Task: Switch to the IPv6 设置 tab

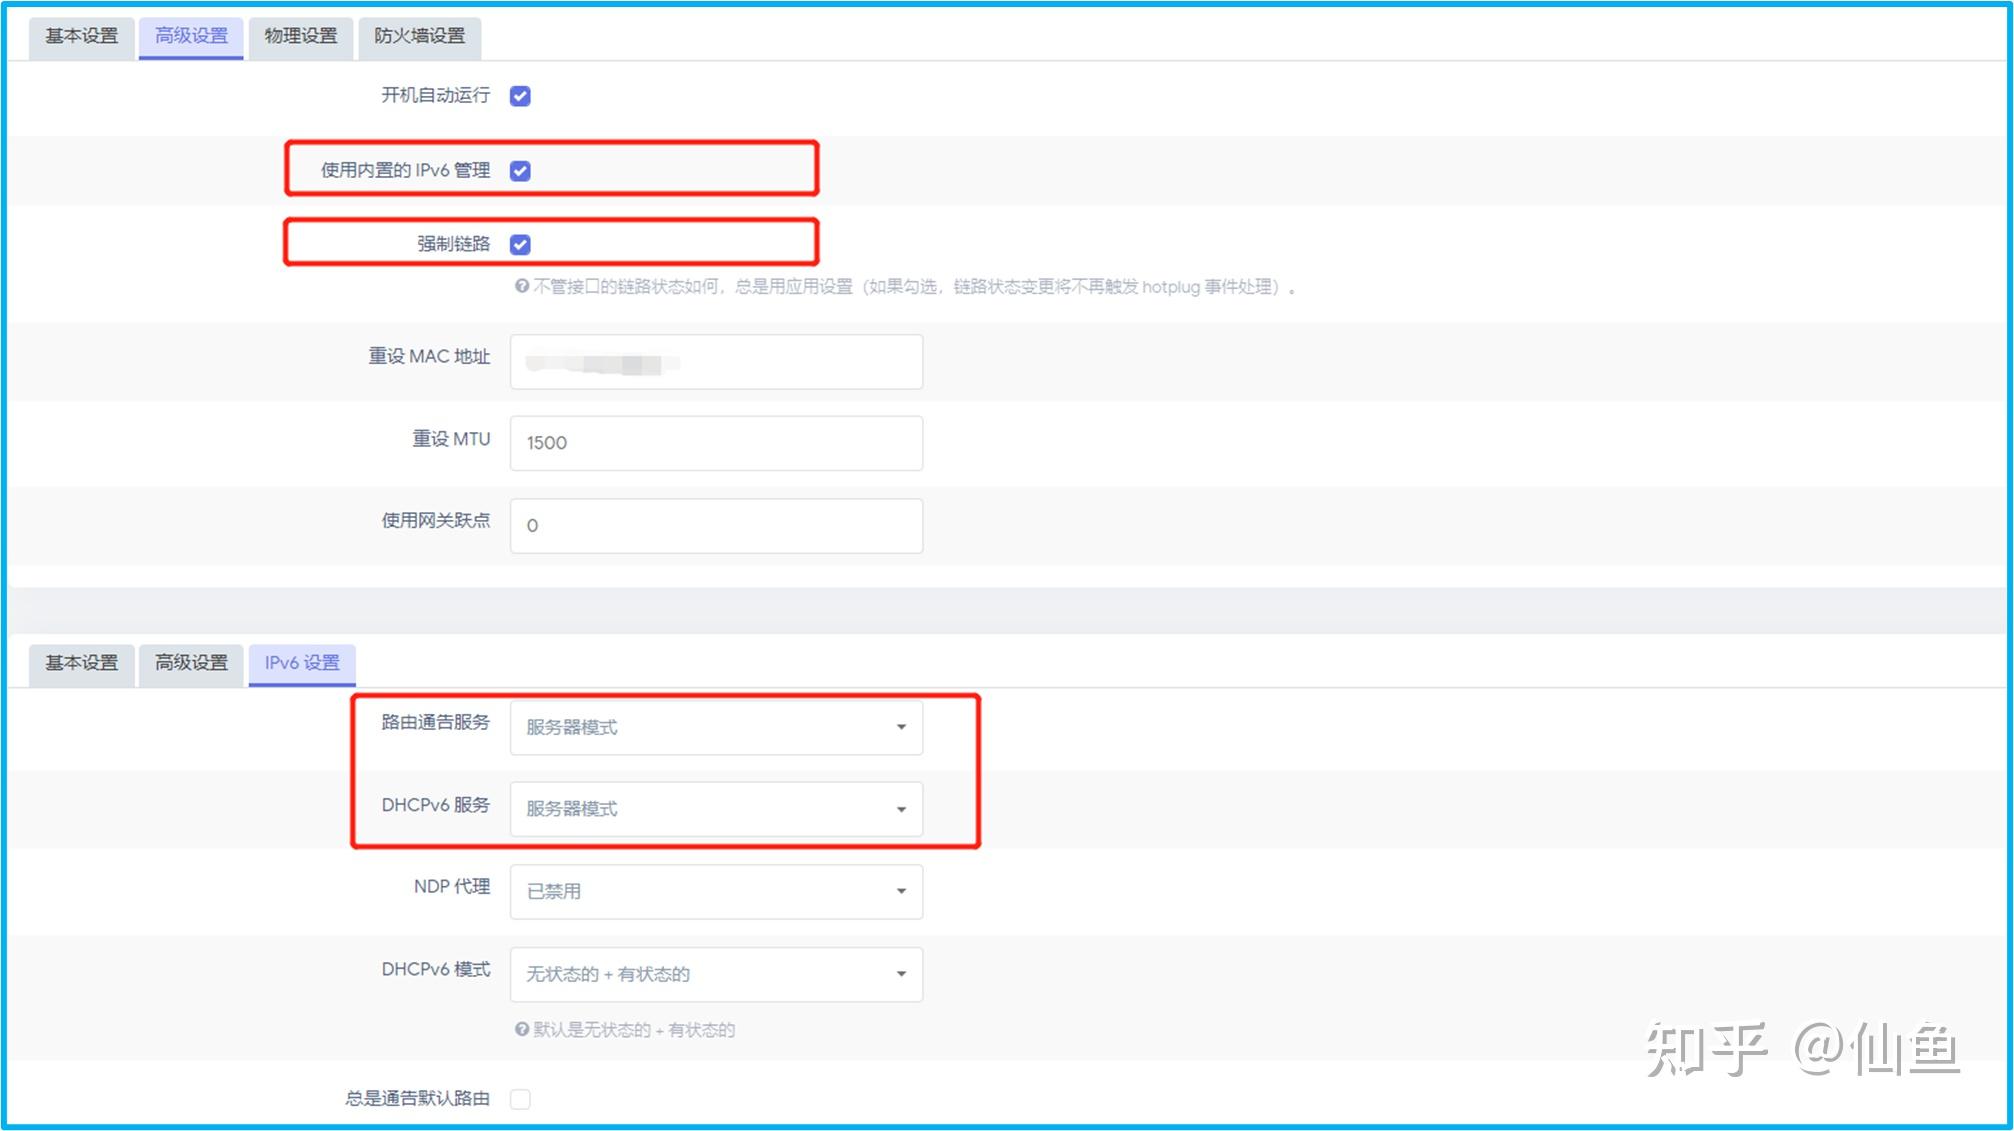Action: click(x=301, y=662)
